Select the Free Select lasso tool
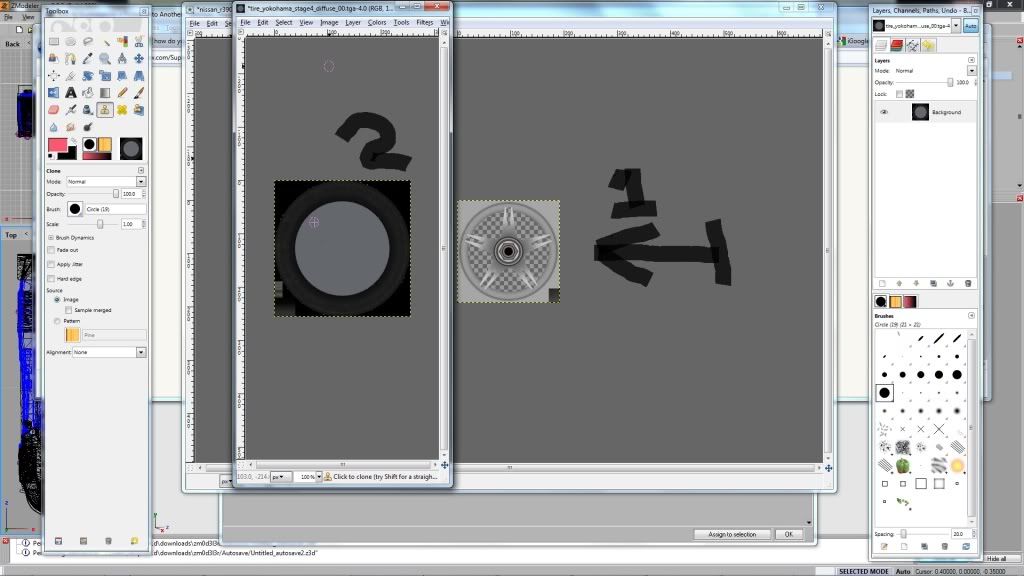 88,42
